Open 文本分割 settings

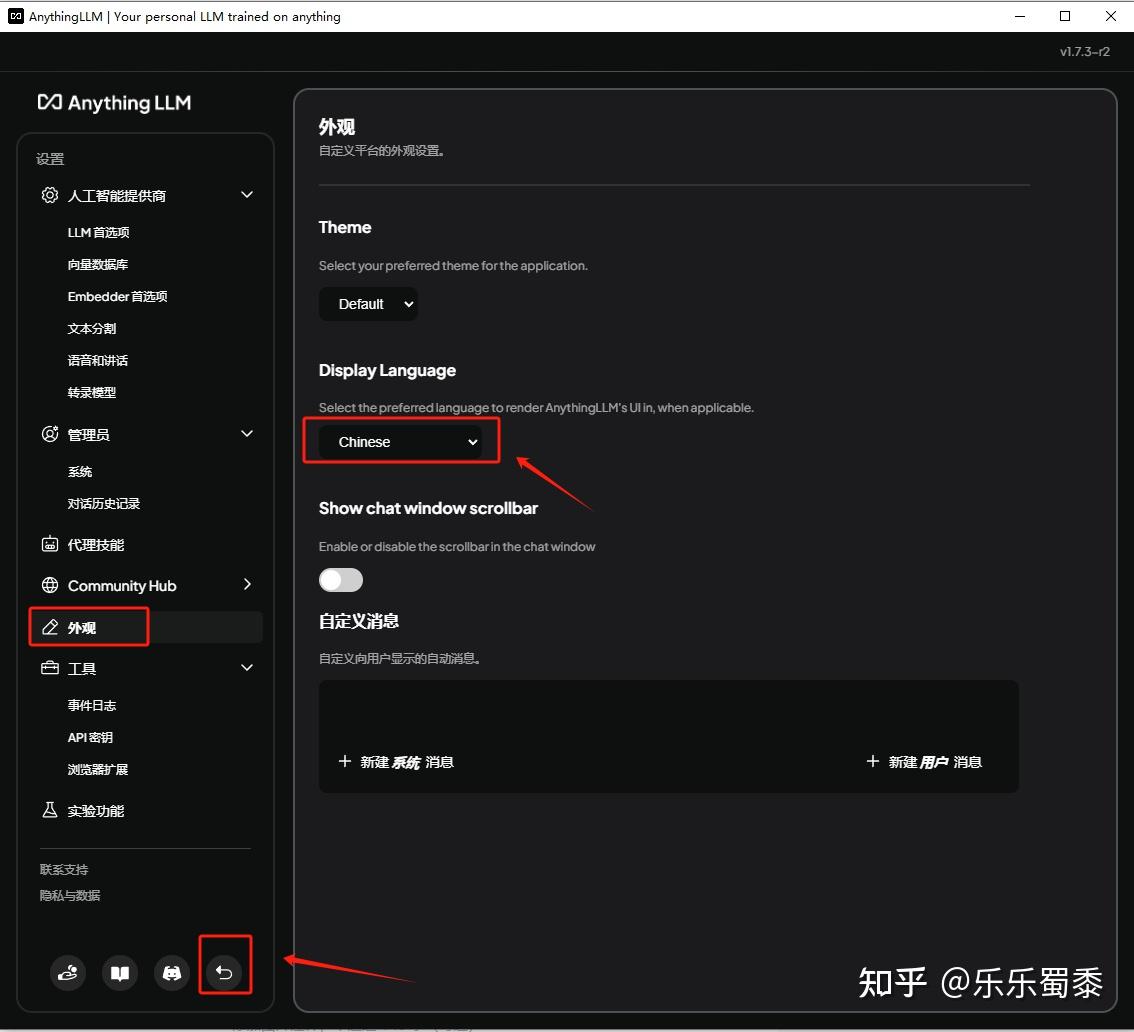click(x=92, y=328)
